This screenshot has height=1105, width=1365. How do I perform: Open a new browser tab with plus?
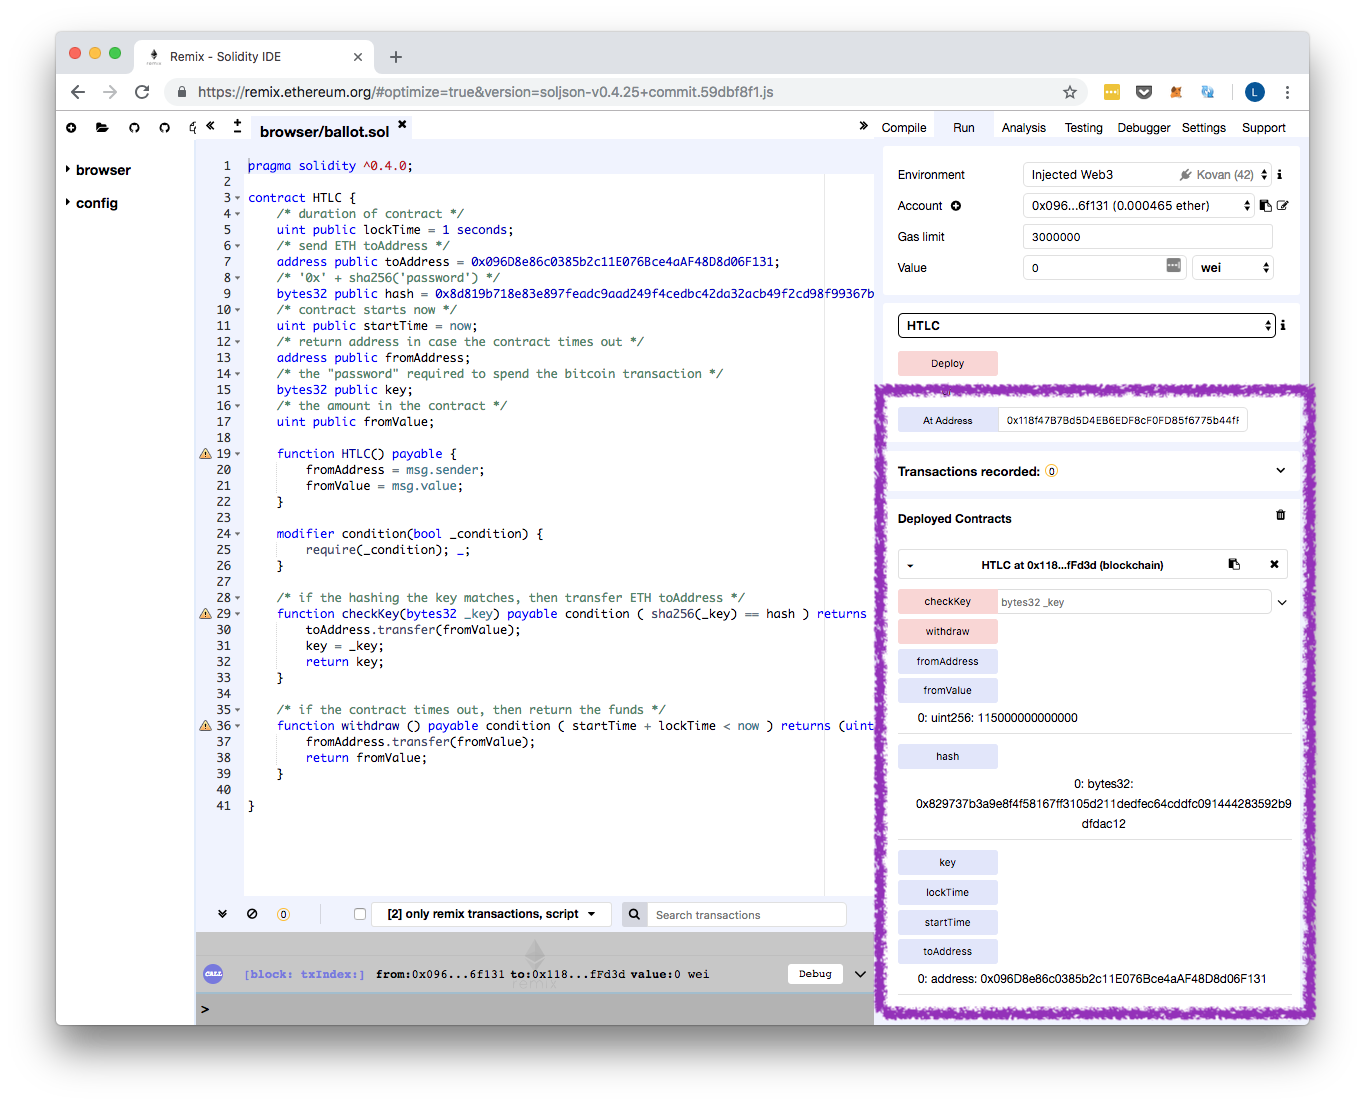coord(396,57)
